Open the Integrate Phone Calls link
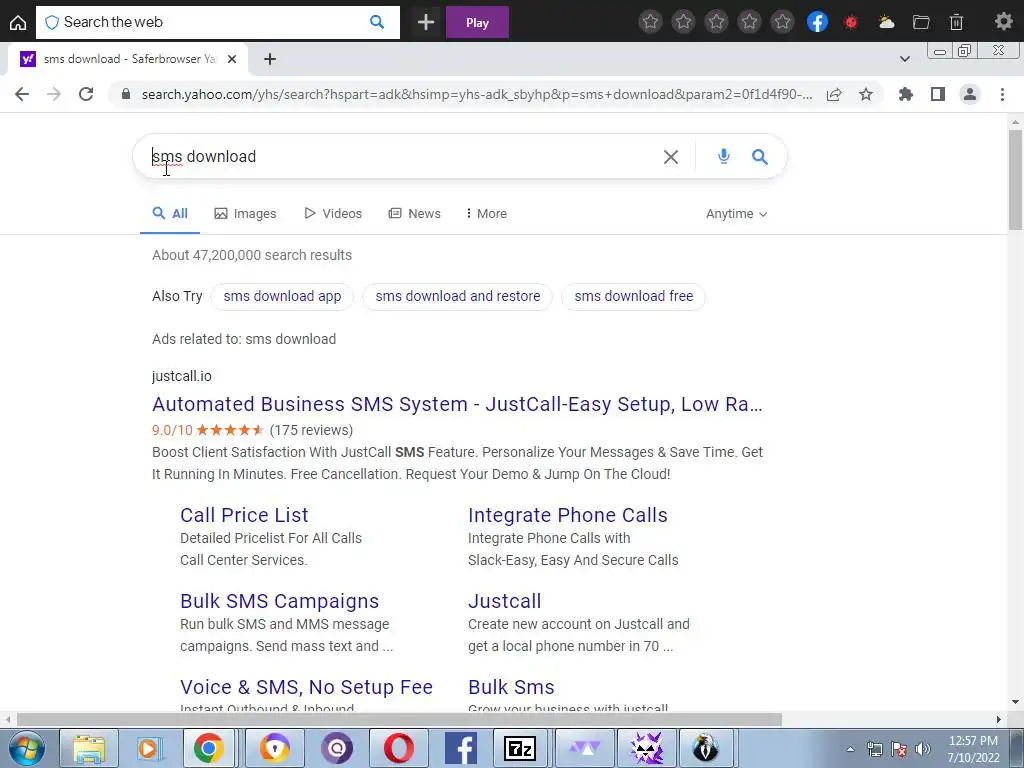Image resolution: width=1024 pixels, height=768 pixels. pyautogui.click(x=568, y=515)
